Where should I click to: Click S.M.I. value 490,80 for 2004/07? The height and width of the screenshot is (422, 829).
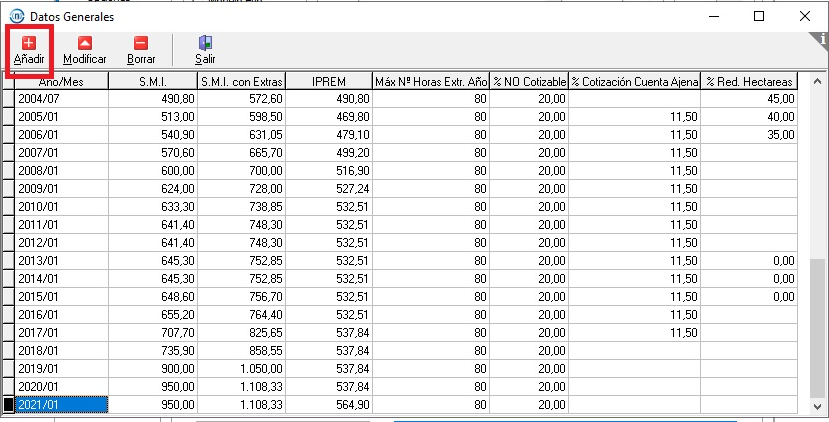(x=178, y=98)
